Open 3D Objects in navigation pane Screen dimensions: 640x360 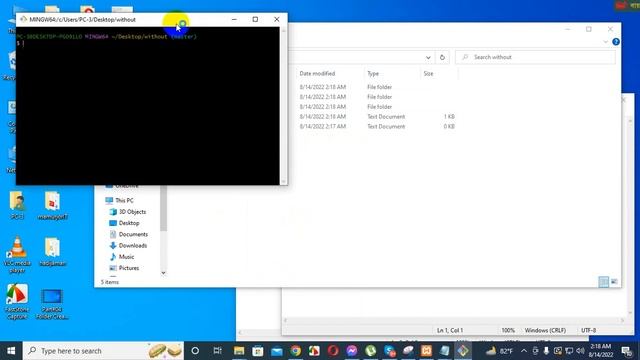click(x=132, y=212)
